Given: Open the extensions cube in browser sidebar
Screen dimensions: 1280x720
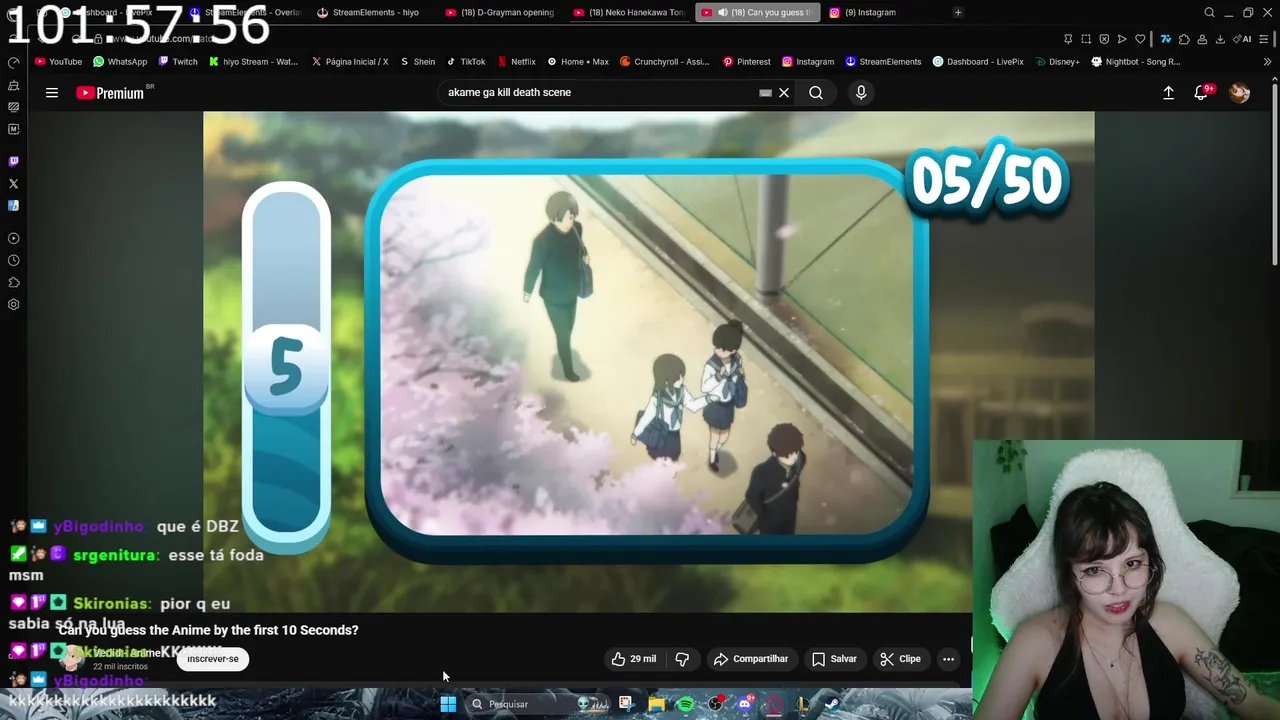Looking at the screenshot, I should point(13,282).
